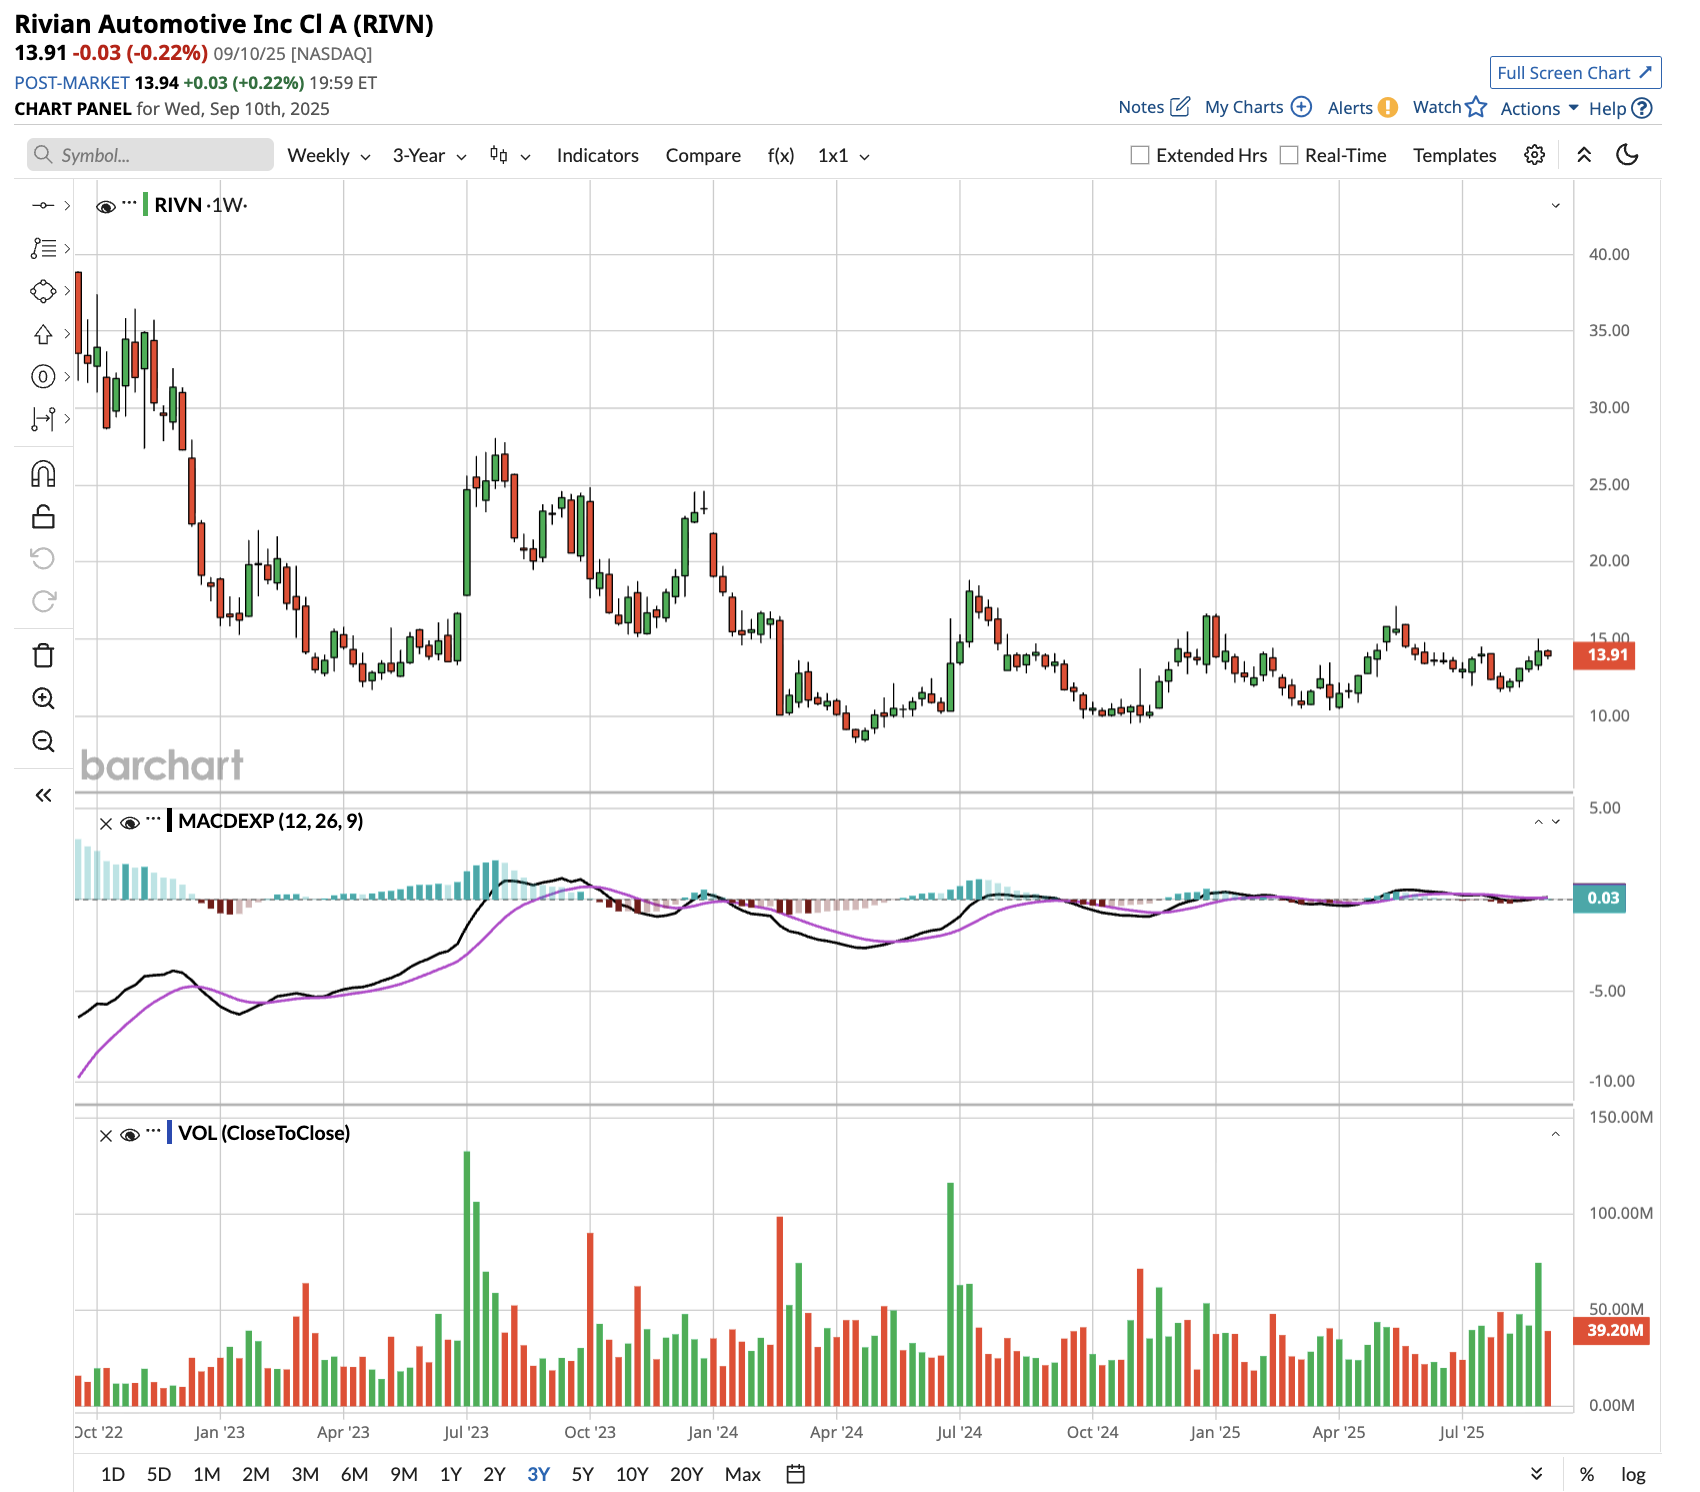
Task: Remove the MACDEXP indicator pane
Action: [106, 823]
